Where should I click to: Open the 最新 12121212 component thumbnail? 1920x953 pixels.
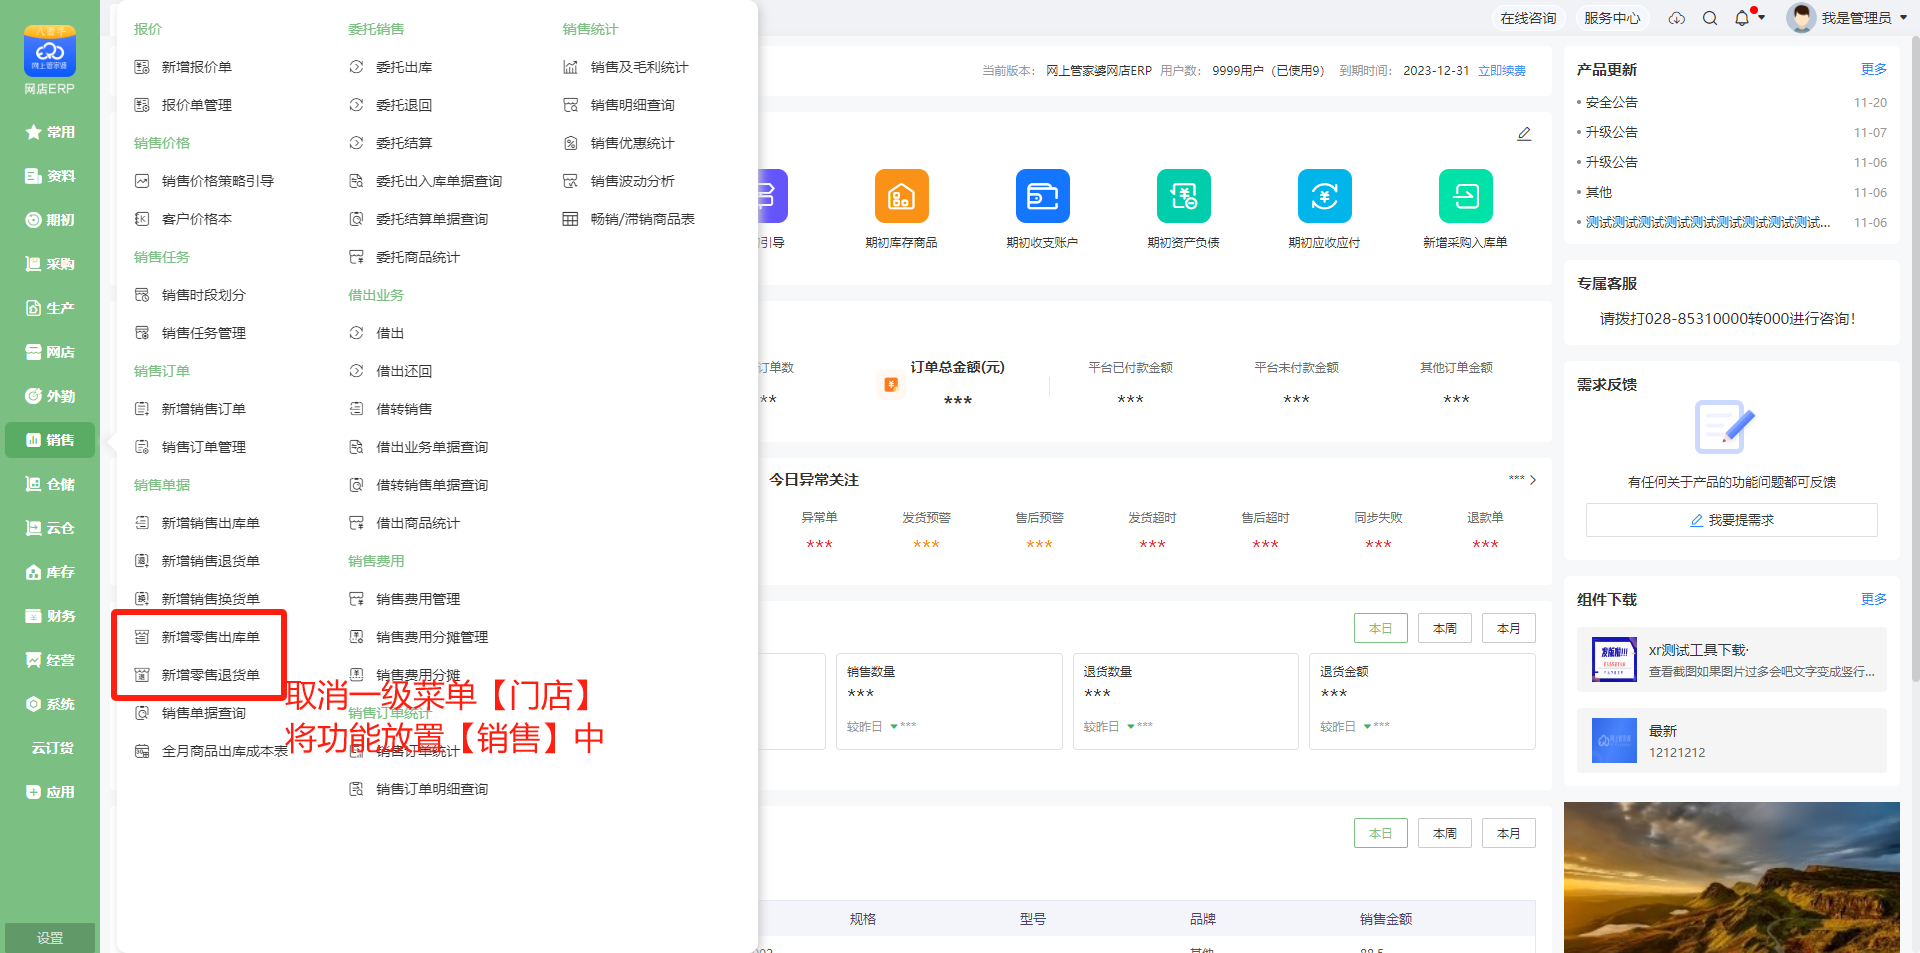(1614, 741)
